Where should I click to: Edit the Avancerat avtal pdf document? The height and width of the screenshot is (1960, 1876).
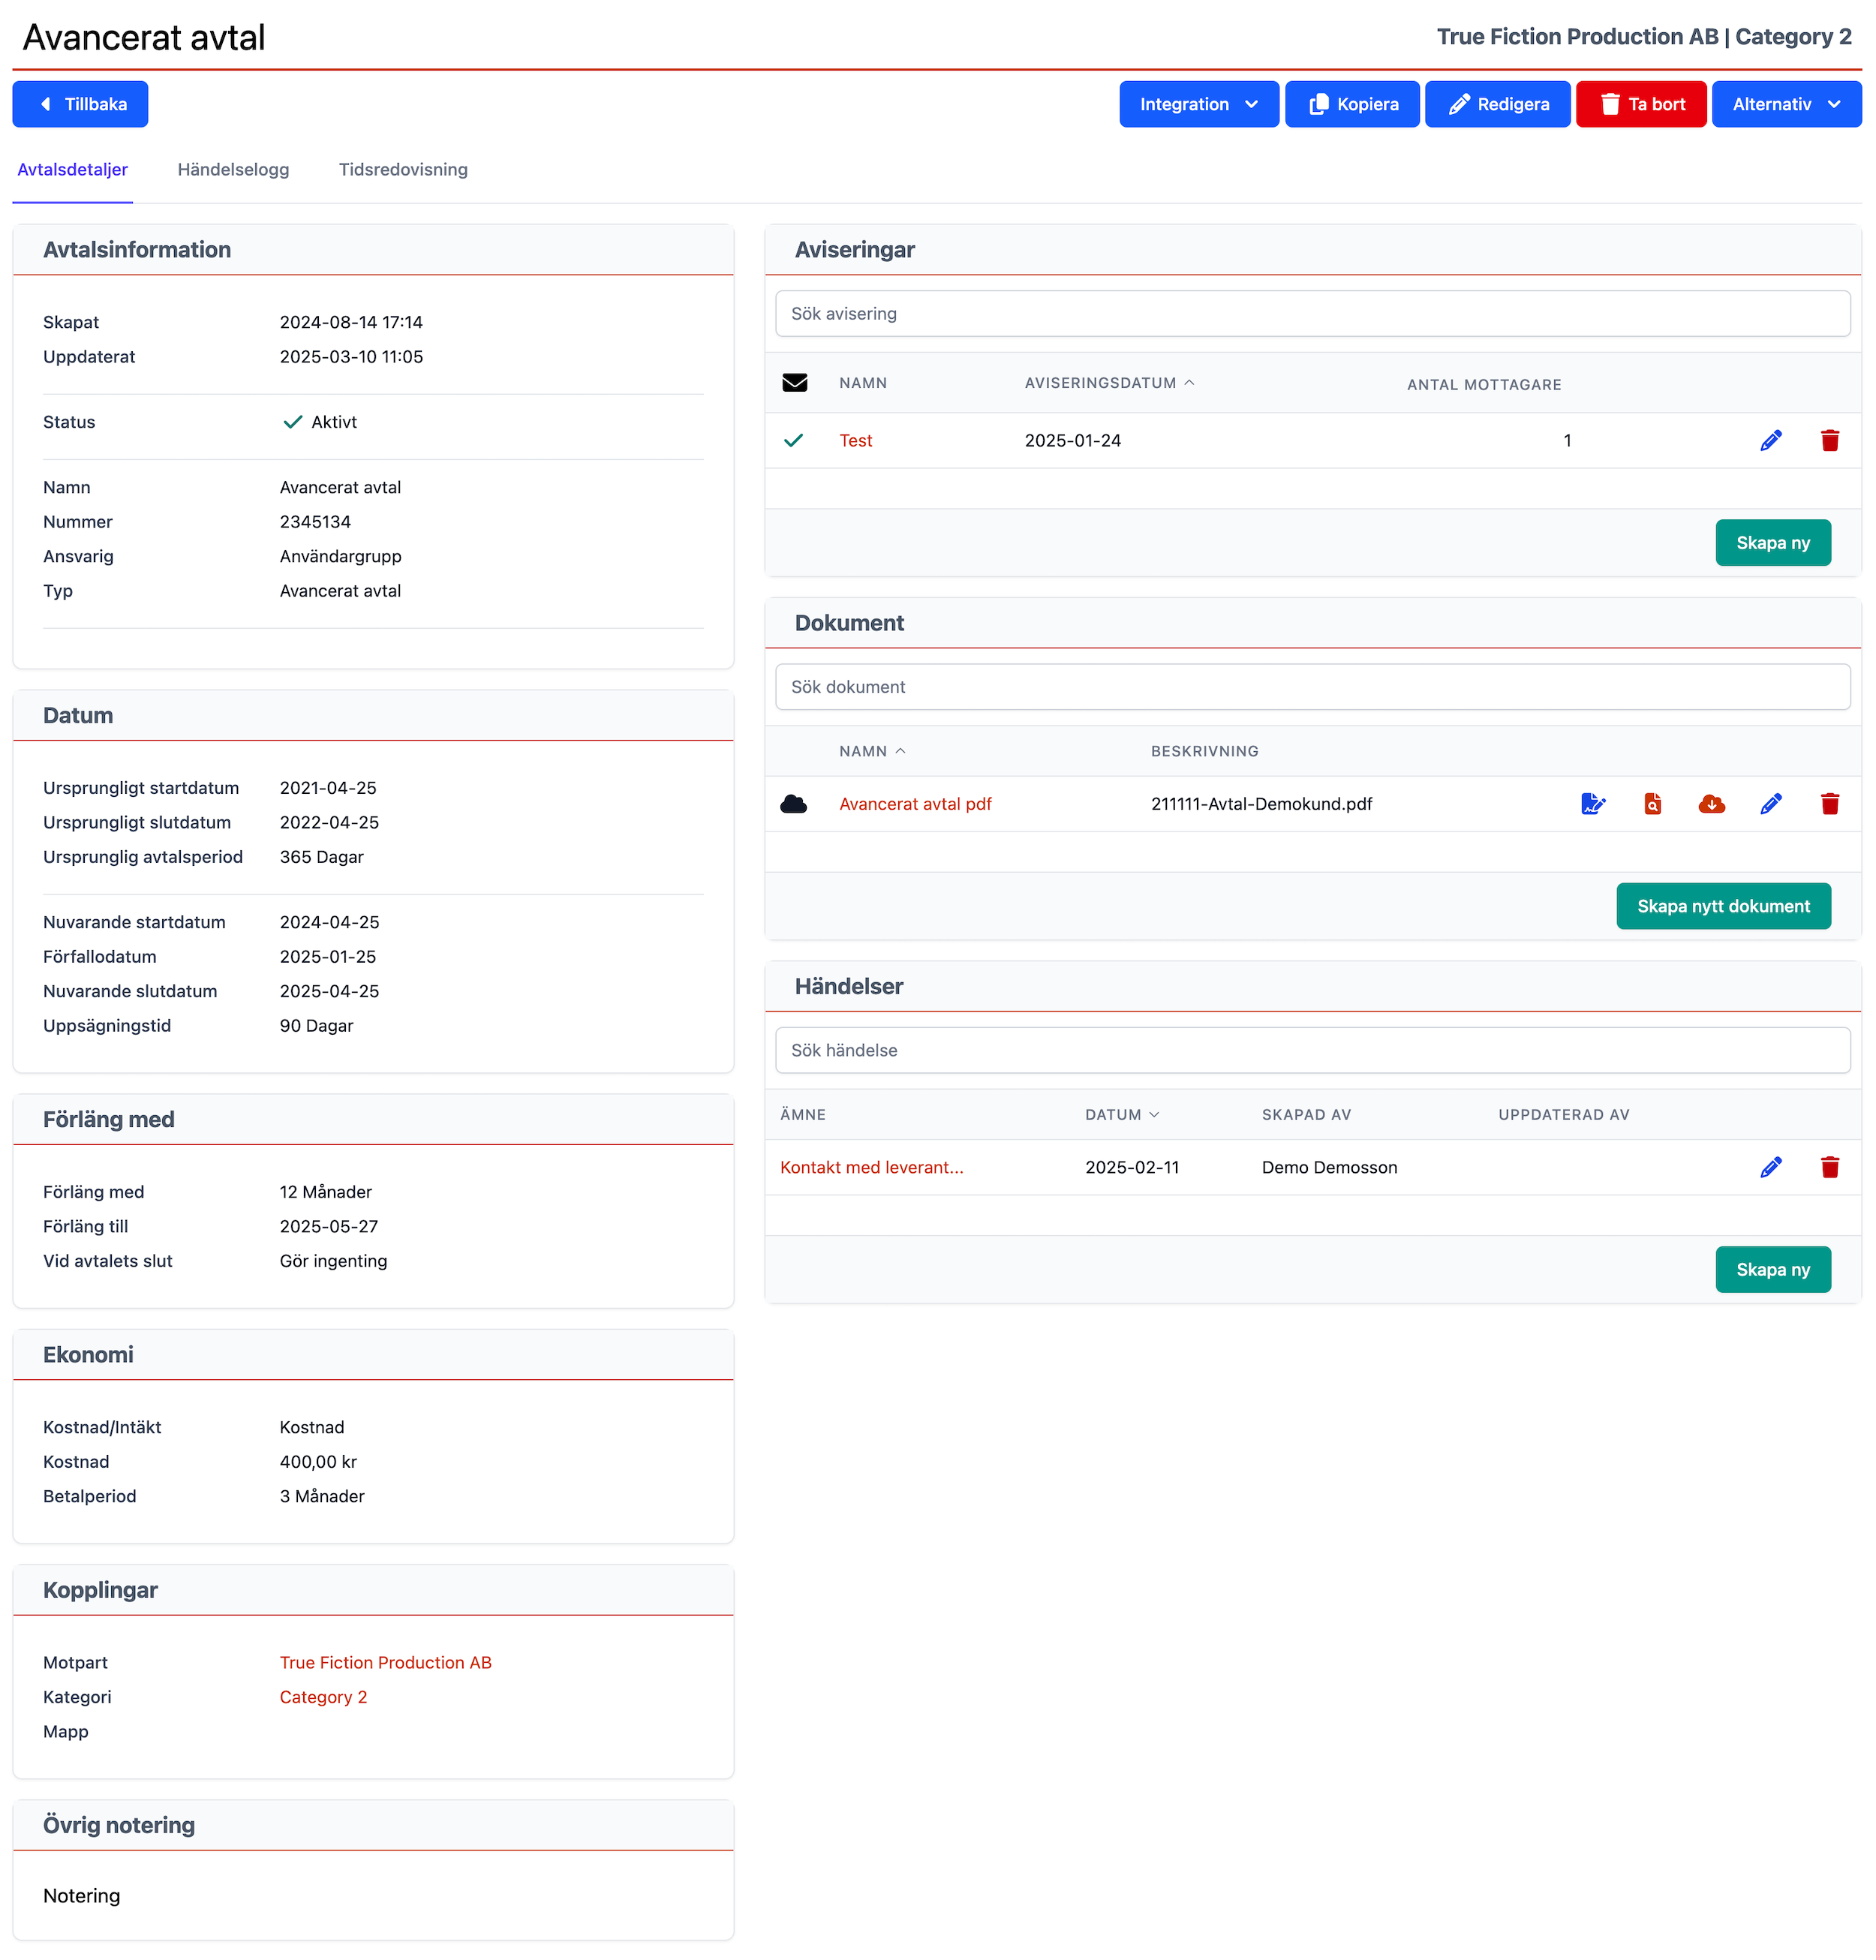click(1770, 804)
